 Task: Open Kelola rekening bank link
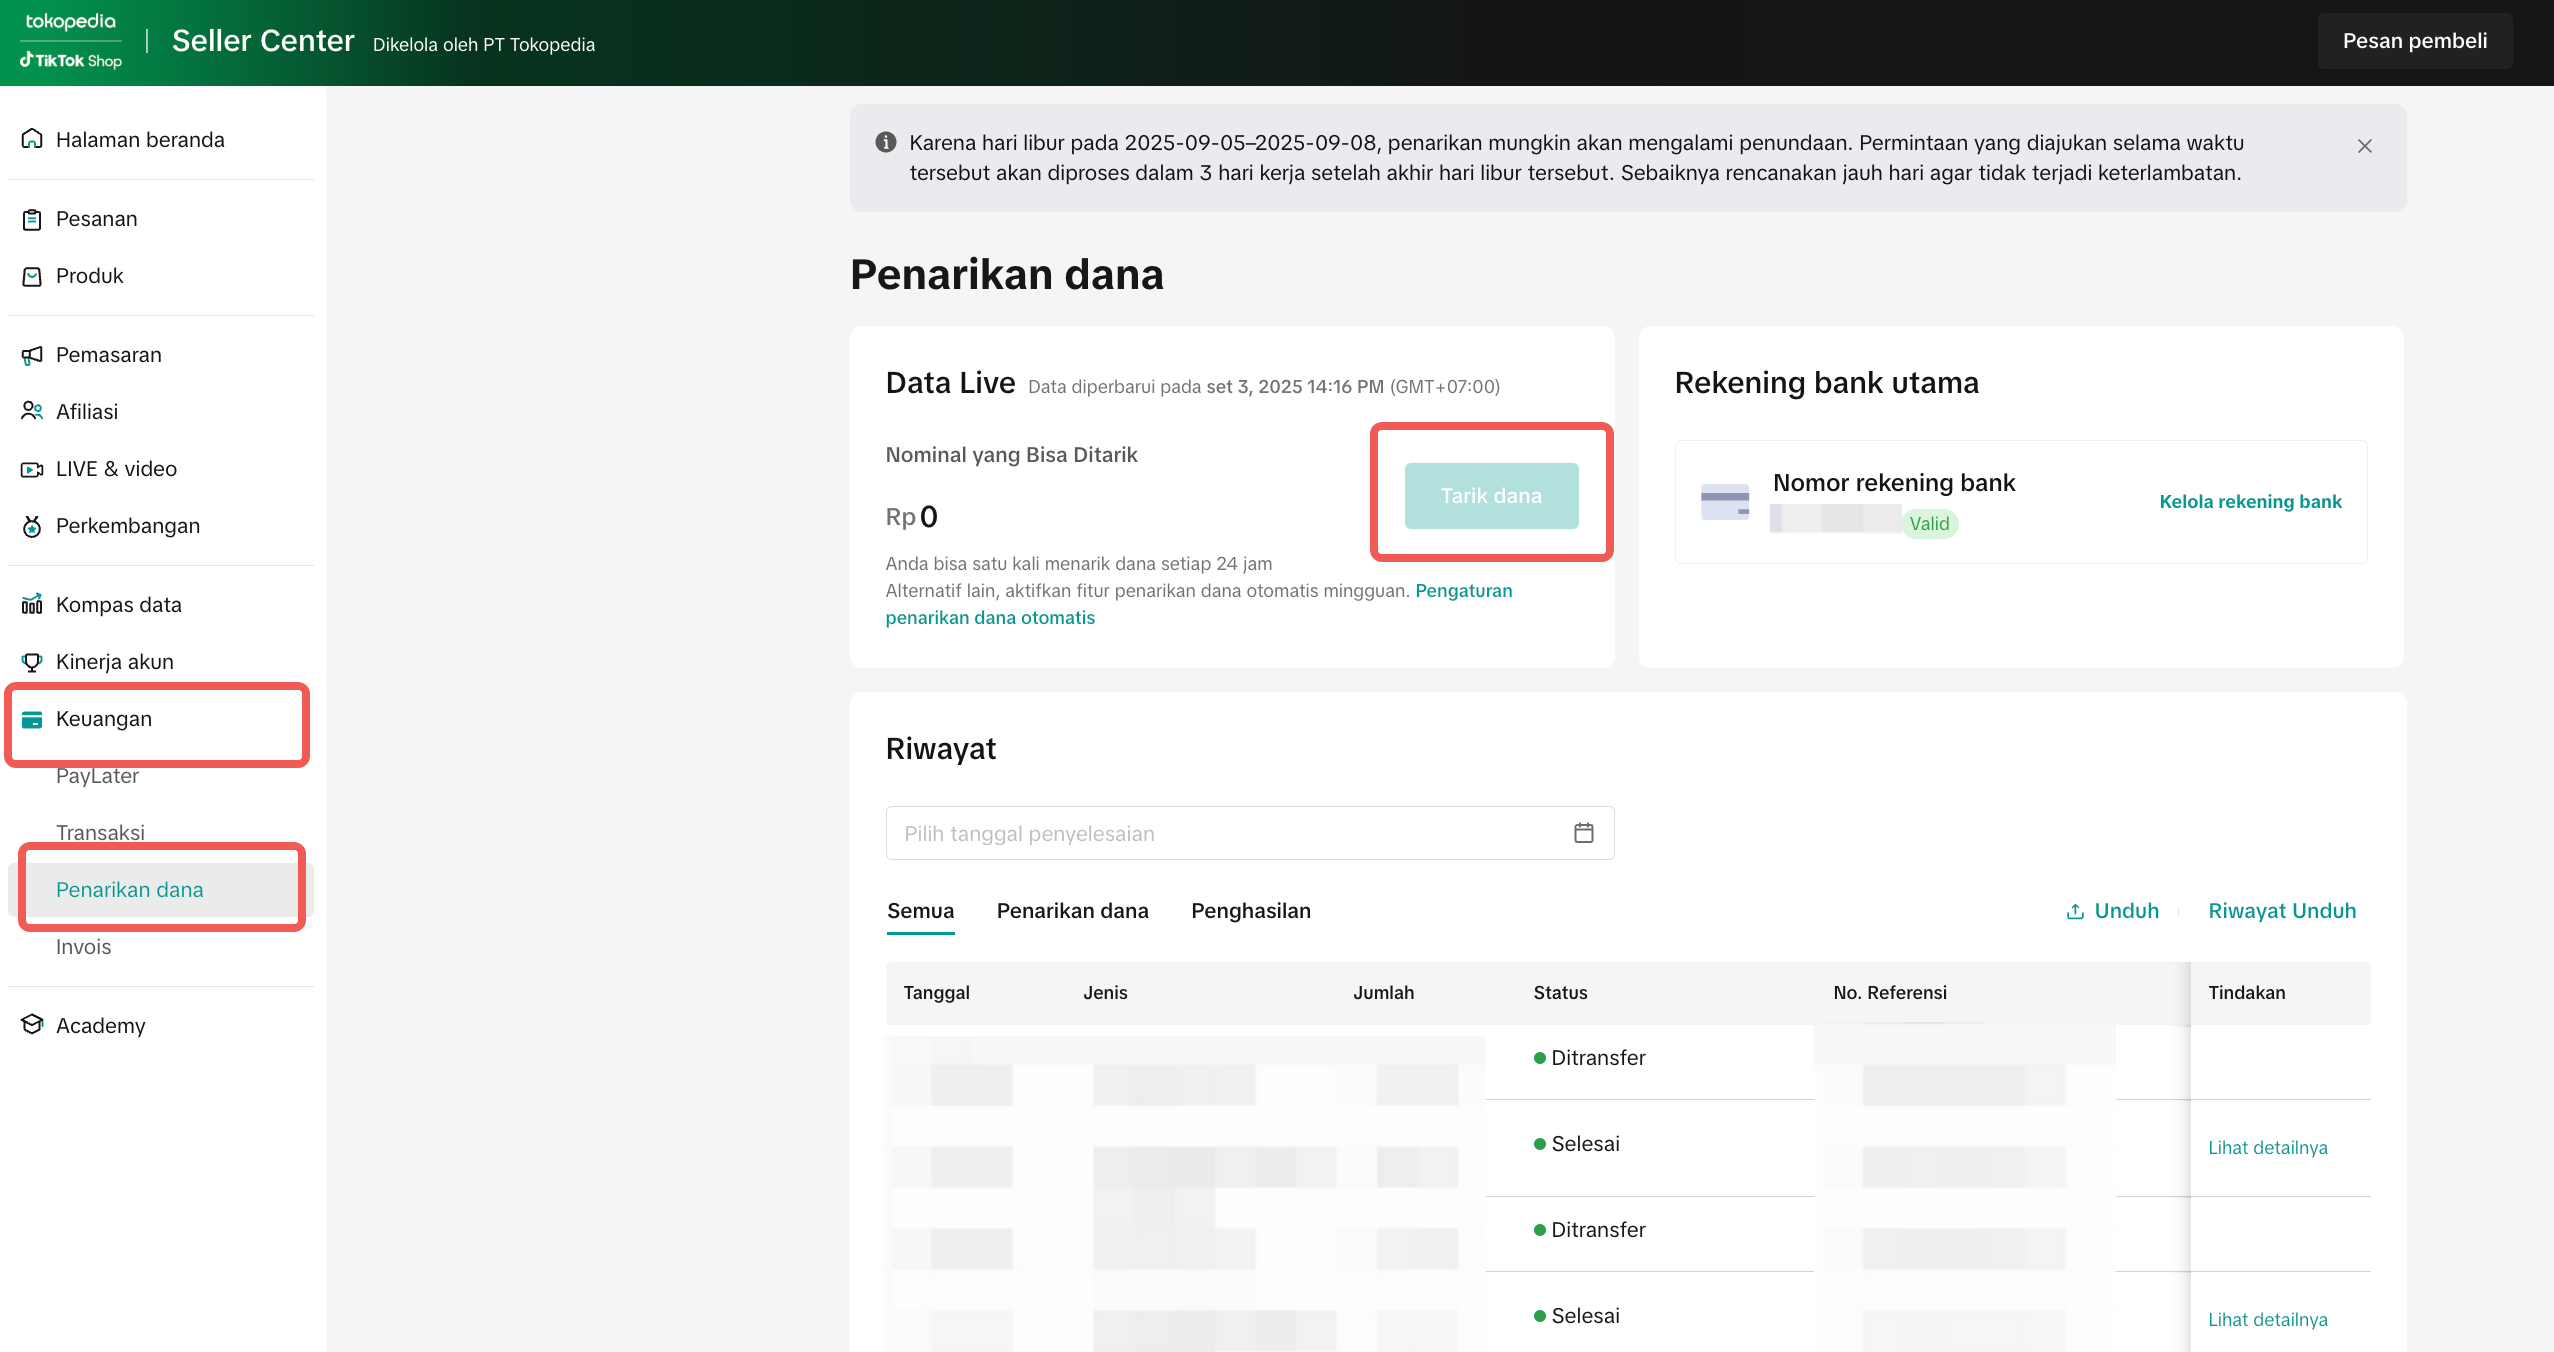[2249, 502]
